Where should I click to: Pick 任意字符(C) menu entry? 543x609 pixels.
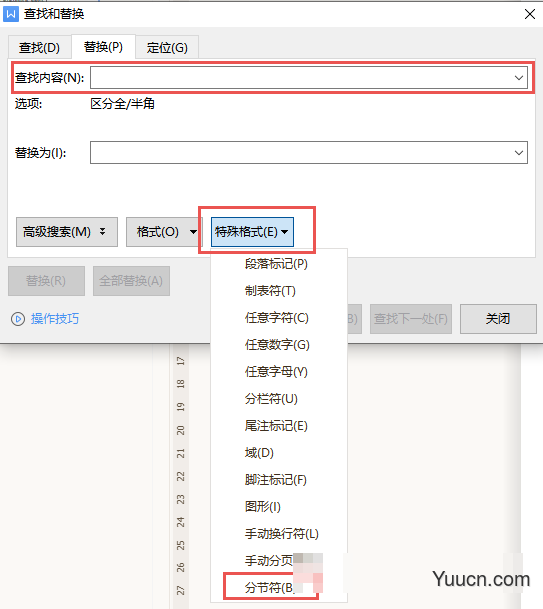tap(278, 318)
